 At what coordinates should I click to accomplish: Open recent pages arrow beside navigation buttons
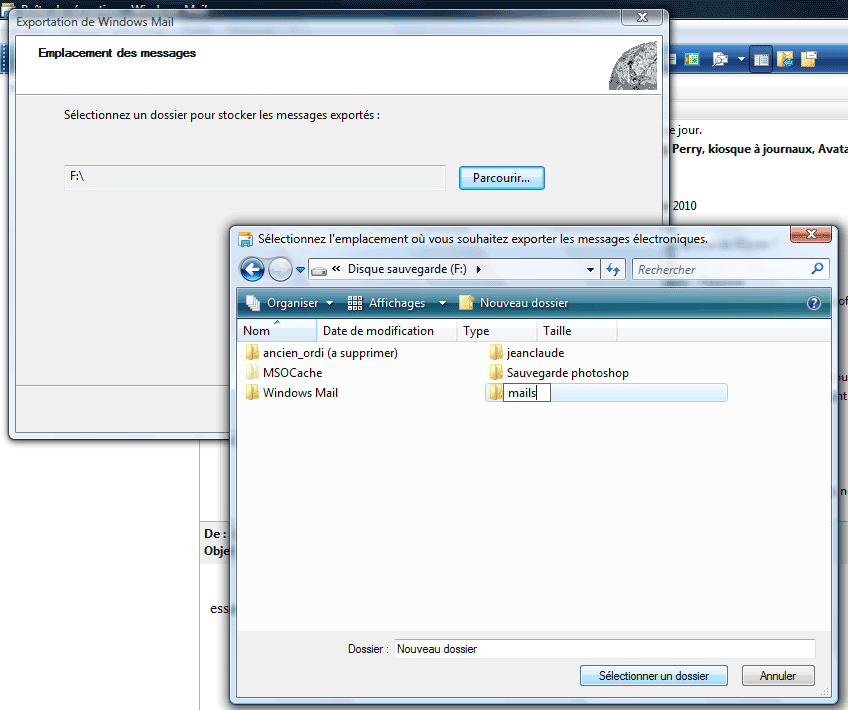pyautogui.click(x=300, y=270)
